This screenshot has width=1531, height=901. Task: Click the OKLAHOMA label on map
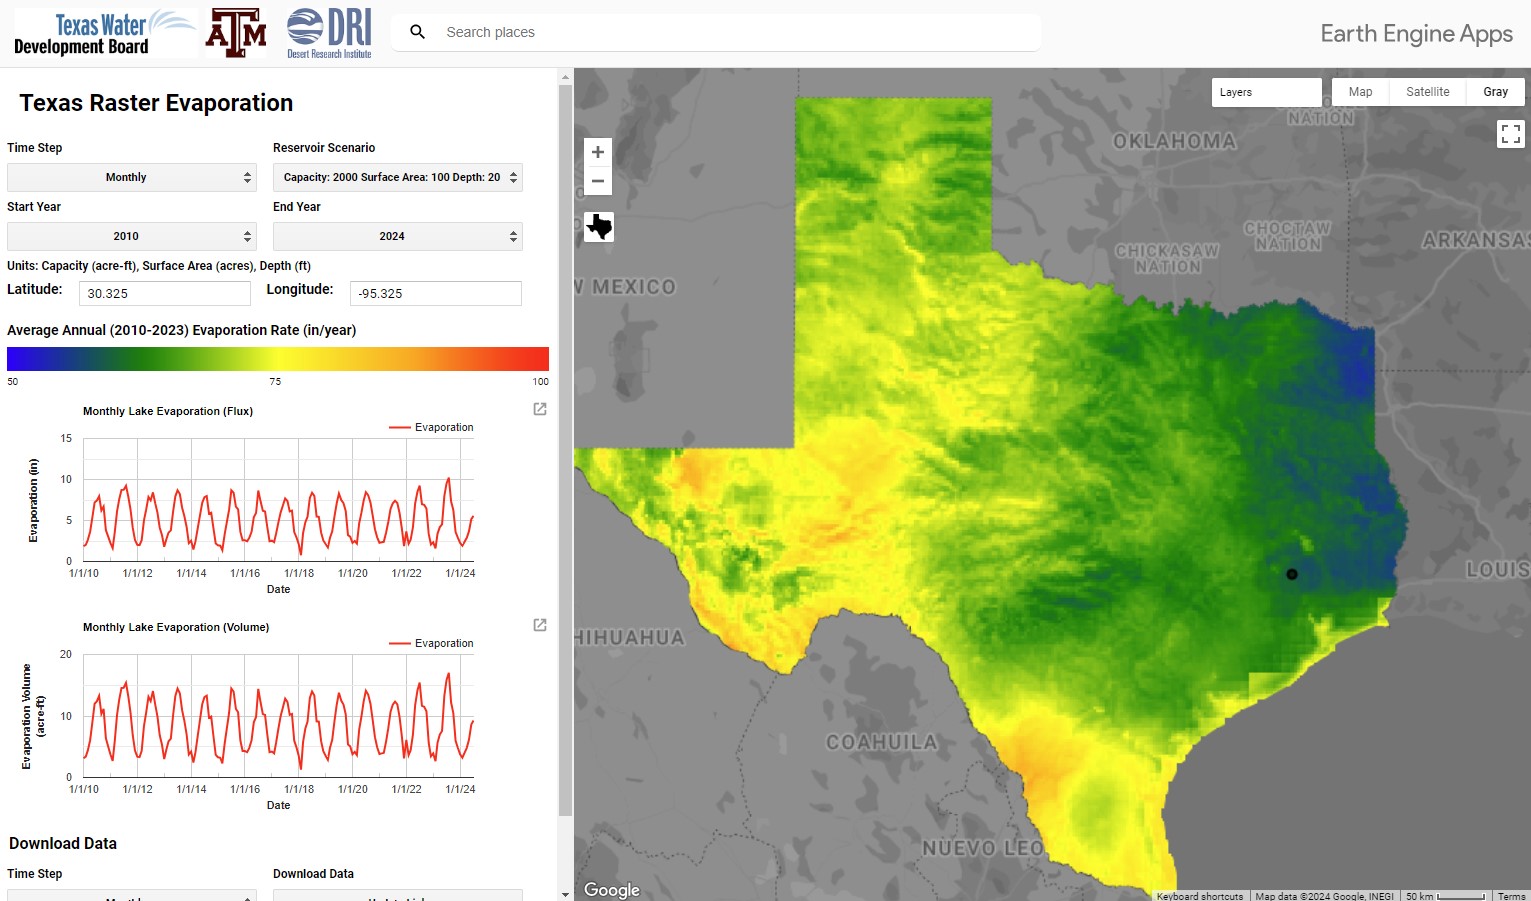1174,141
